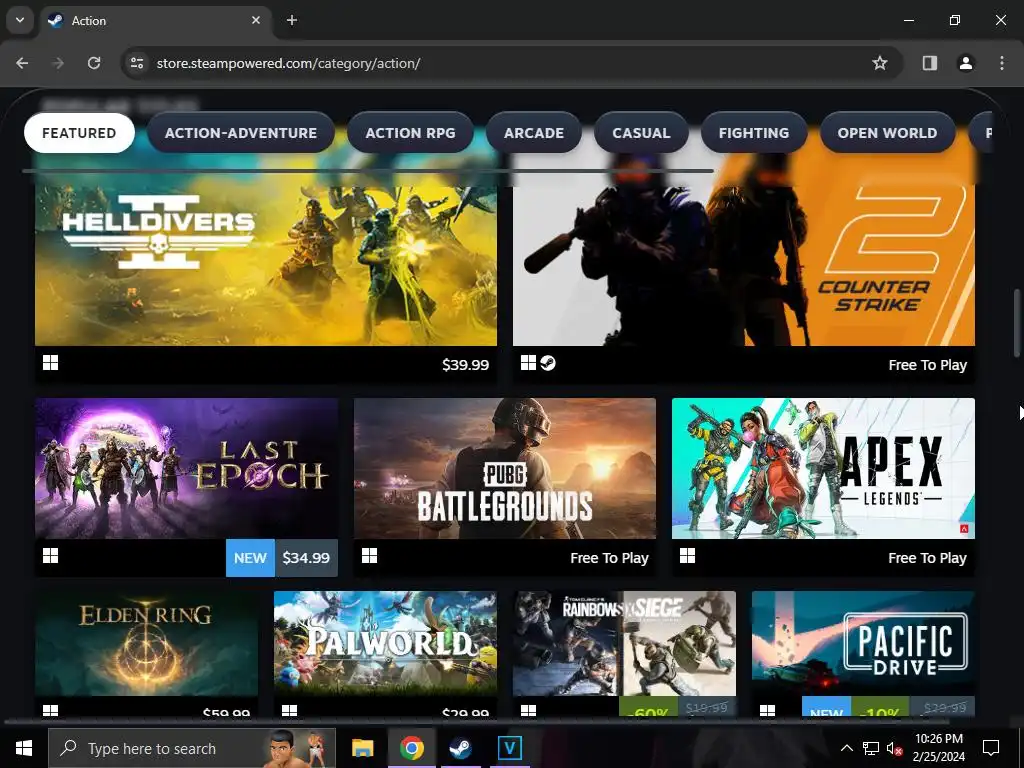
Task: Open the Windows Start menu
Action: click(24, 748)
